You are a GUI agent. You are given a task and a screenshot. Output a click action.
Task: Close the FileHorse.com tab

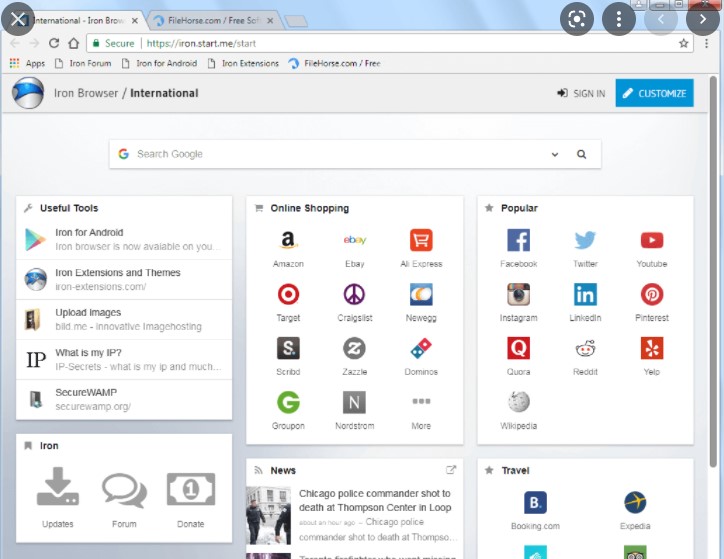point(270,21)
